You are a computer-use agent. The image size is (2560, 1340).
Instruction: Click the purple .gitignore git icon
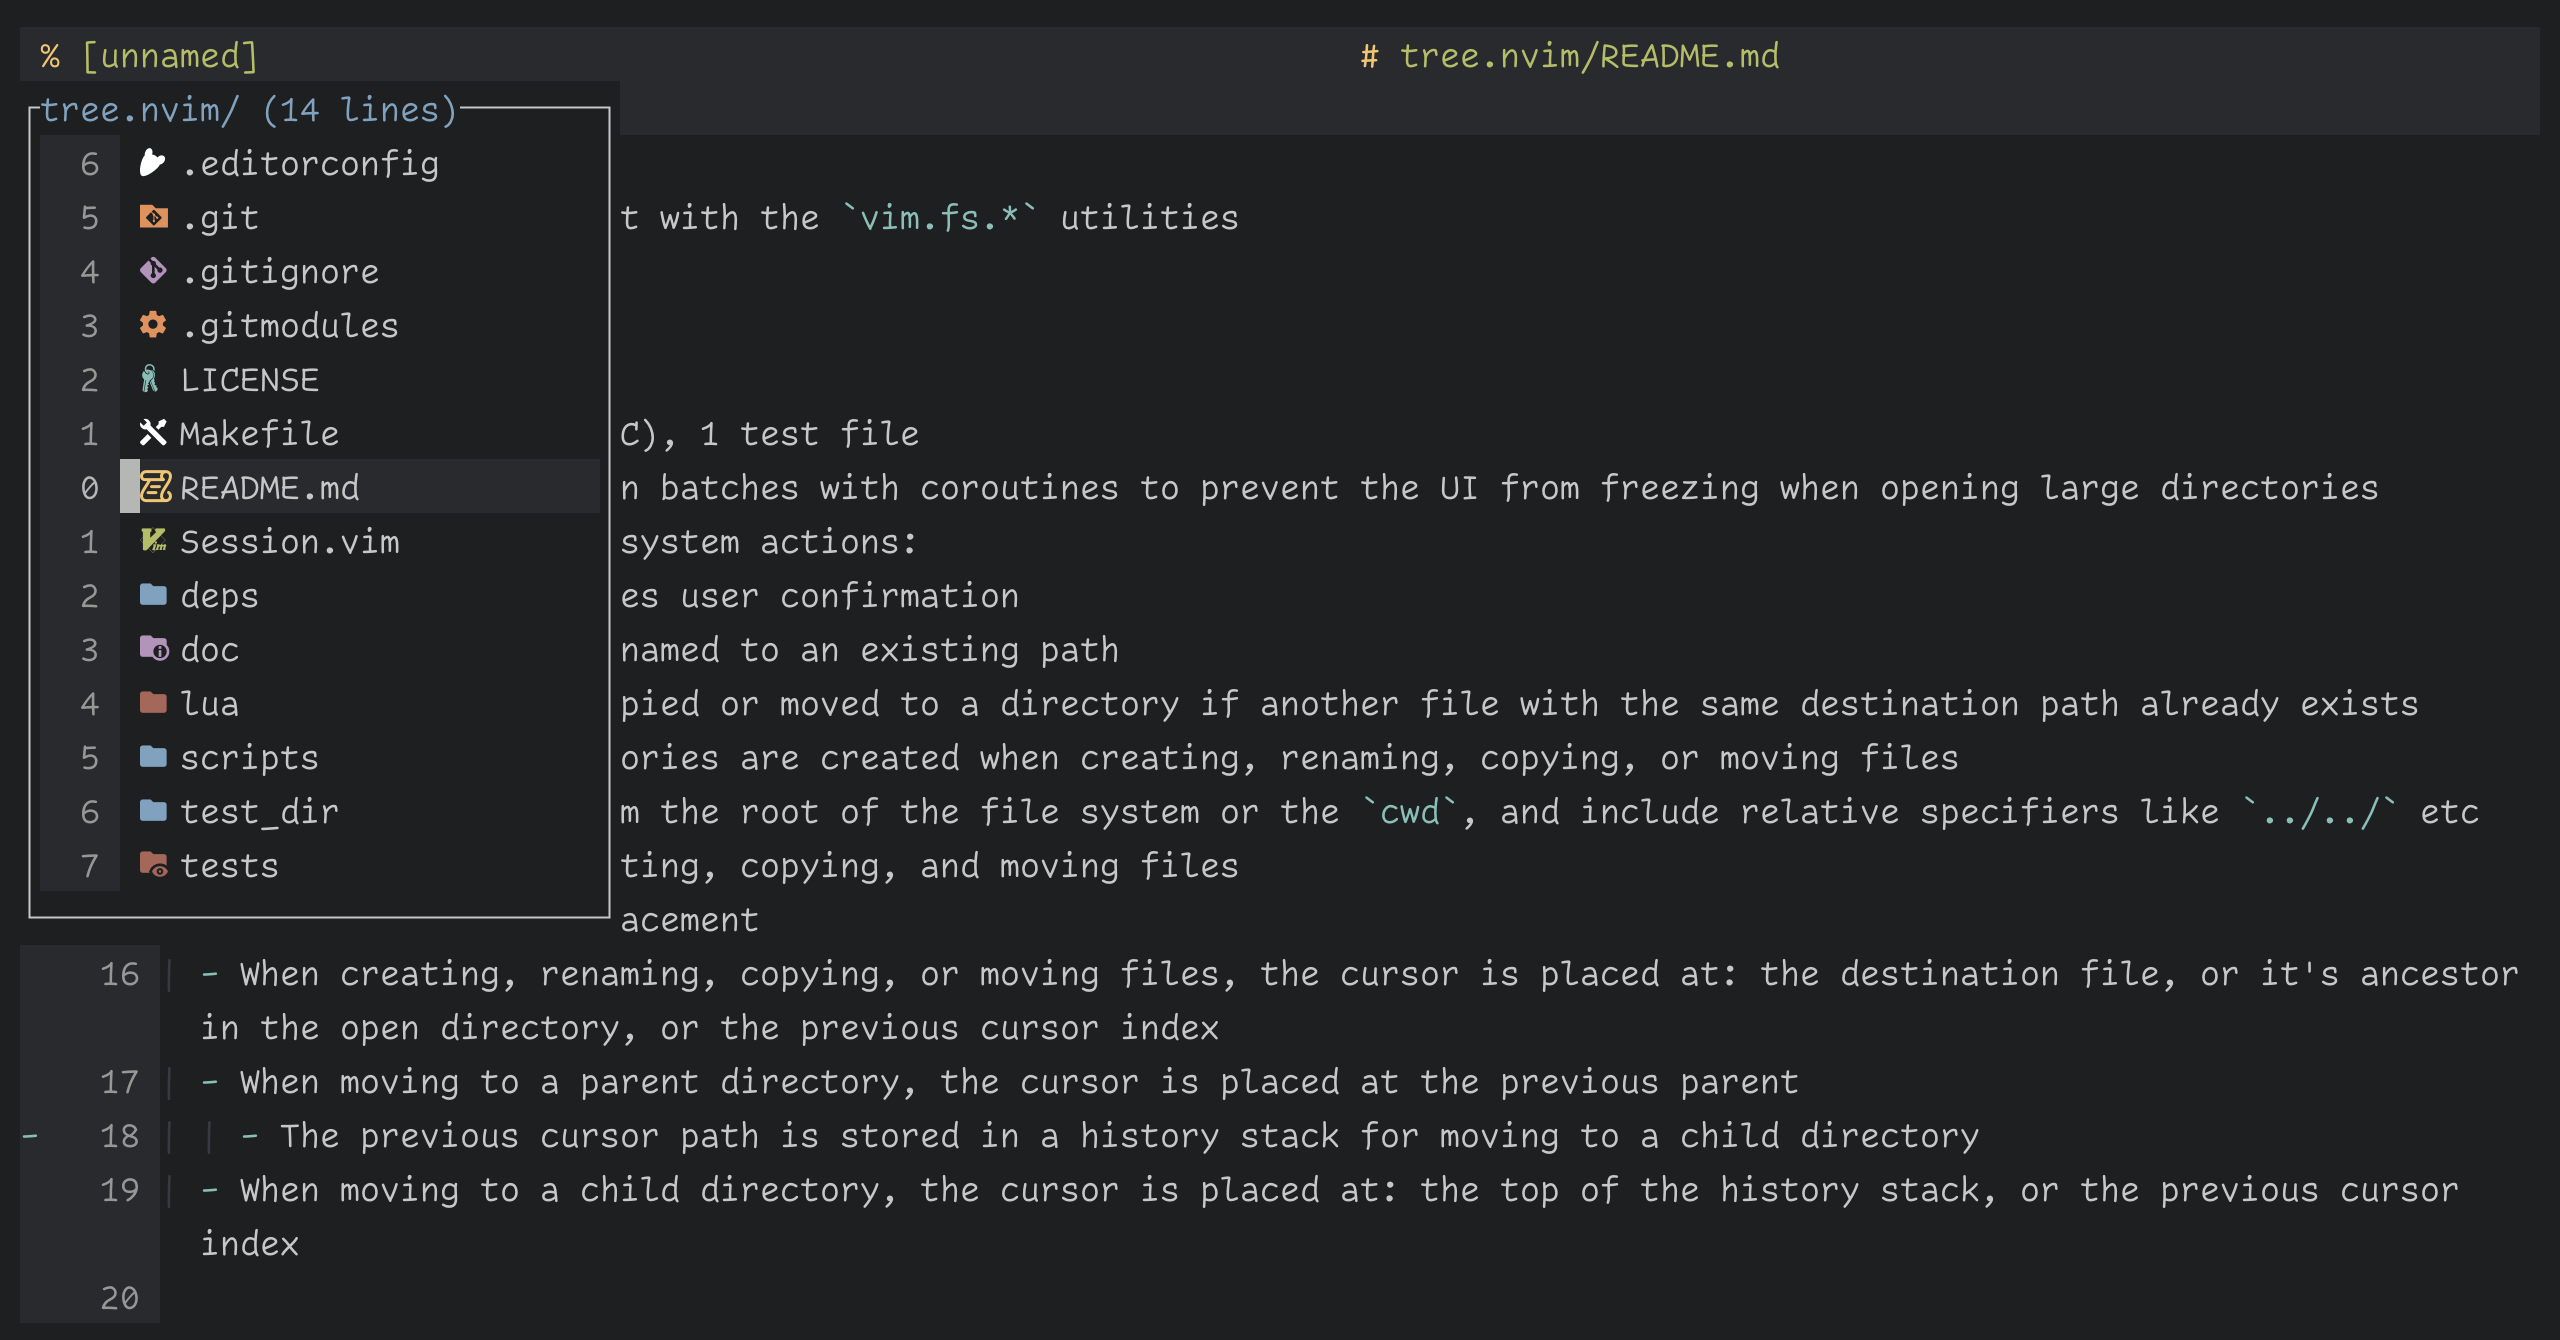153,271
